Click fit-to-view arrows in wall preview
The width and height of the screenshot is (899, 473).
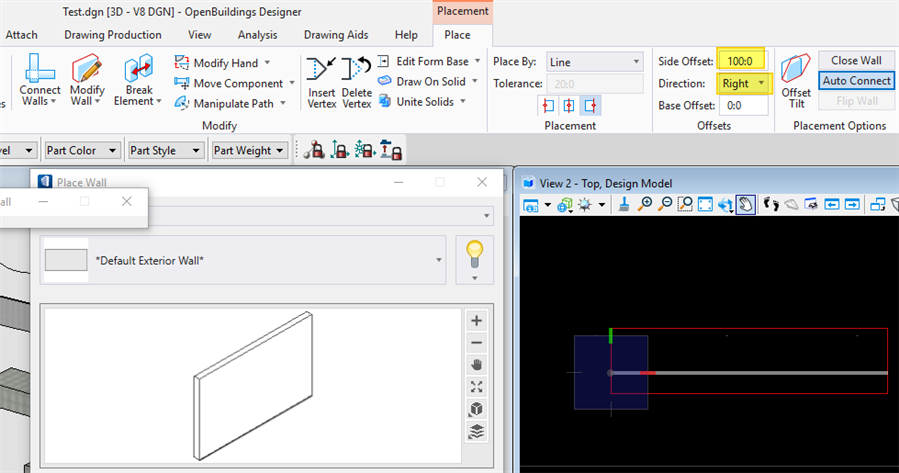tap(476, 387)
